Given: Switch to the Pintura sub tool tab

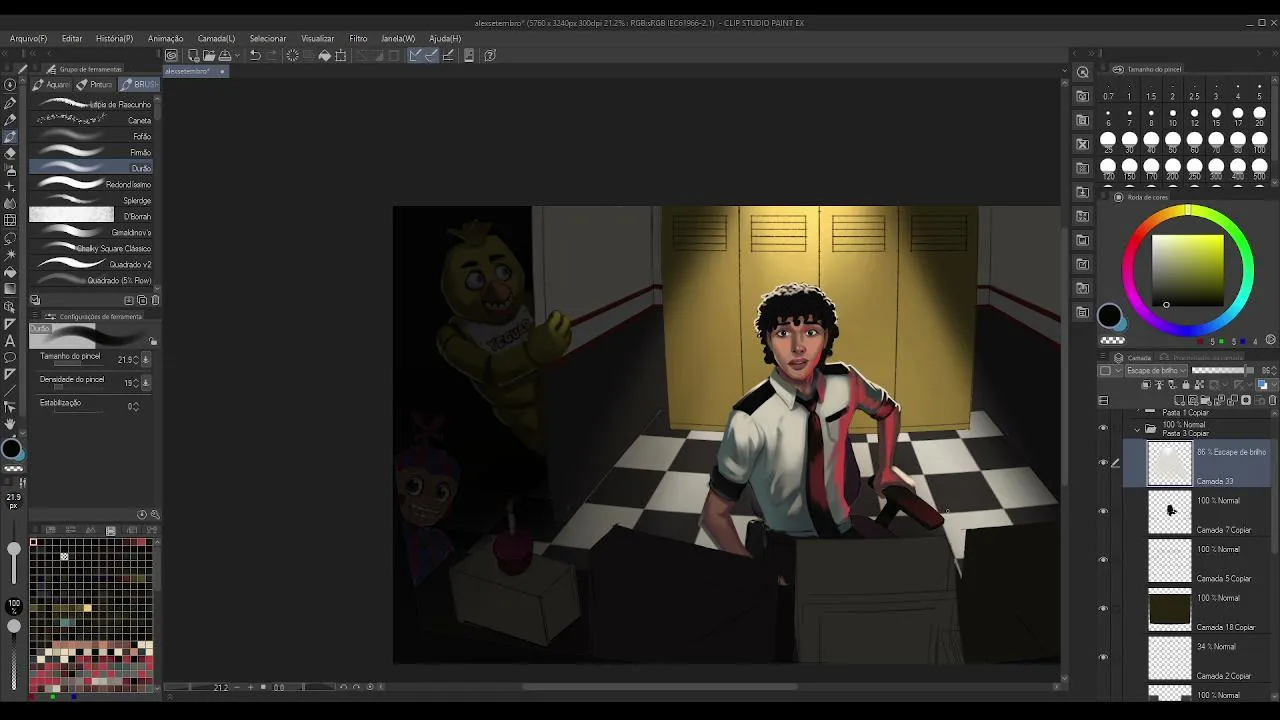Looking at the screenshot, I should (96, 85).
